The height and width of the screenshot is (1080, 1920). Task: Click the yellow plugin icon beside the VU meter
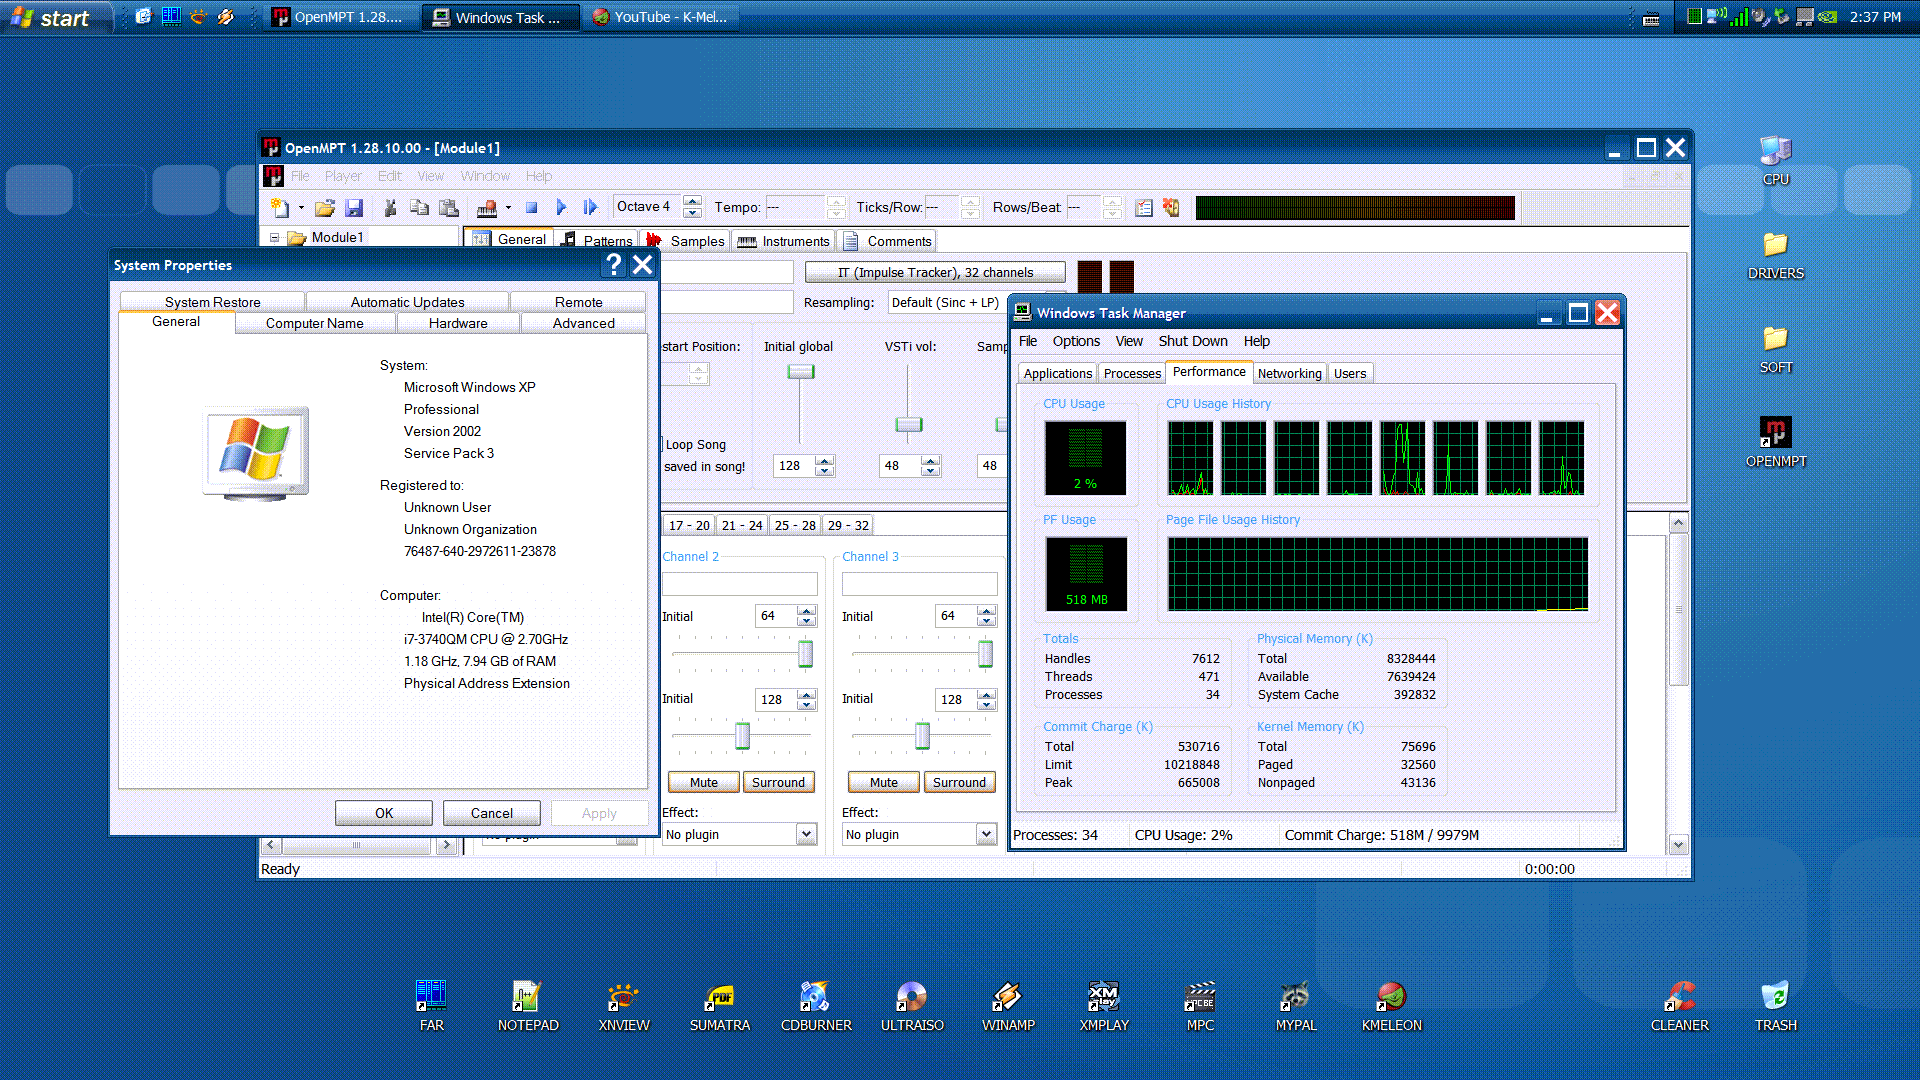coord(1171,208)
